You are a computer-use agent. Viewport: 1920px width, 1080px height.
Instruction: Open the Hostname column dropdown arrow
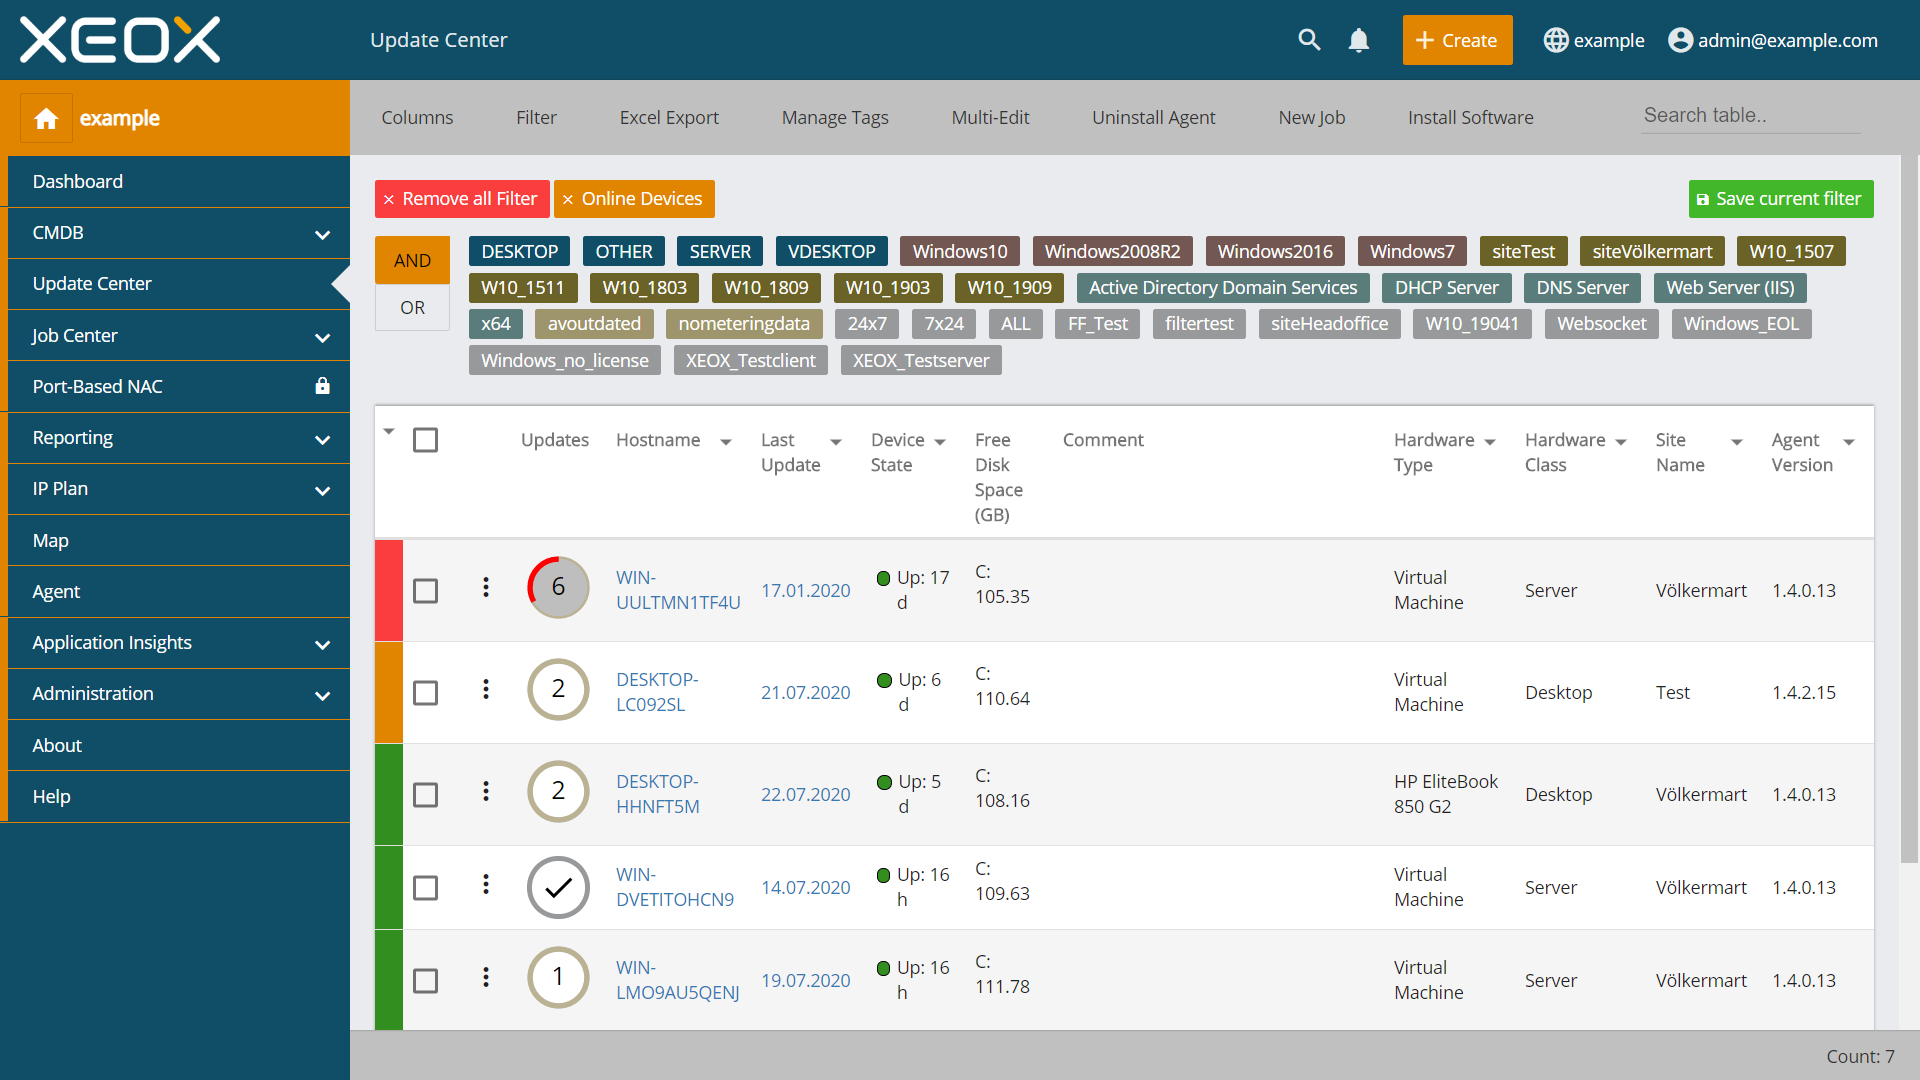tap(726, 442)
